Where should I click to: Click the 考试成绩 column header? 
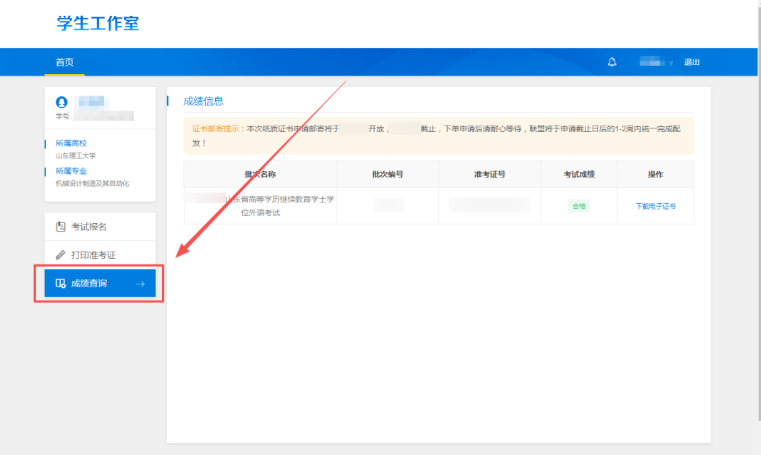tap(579, 174)
